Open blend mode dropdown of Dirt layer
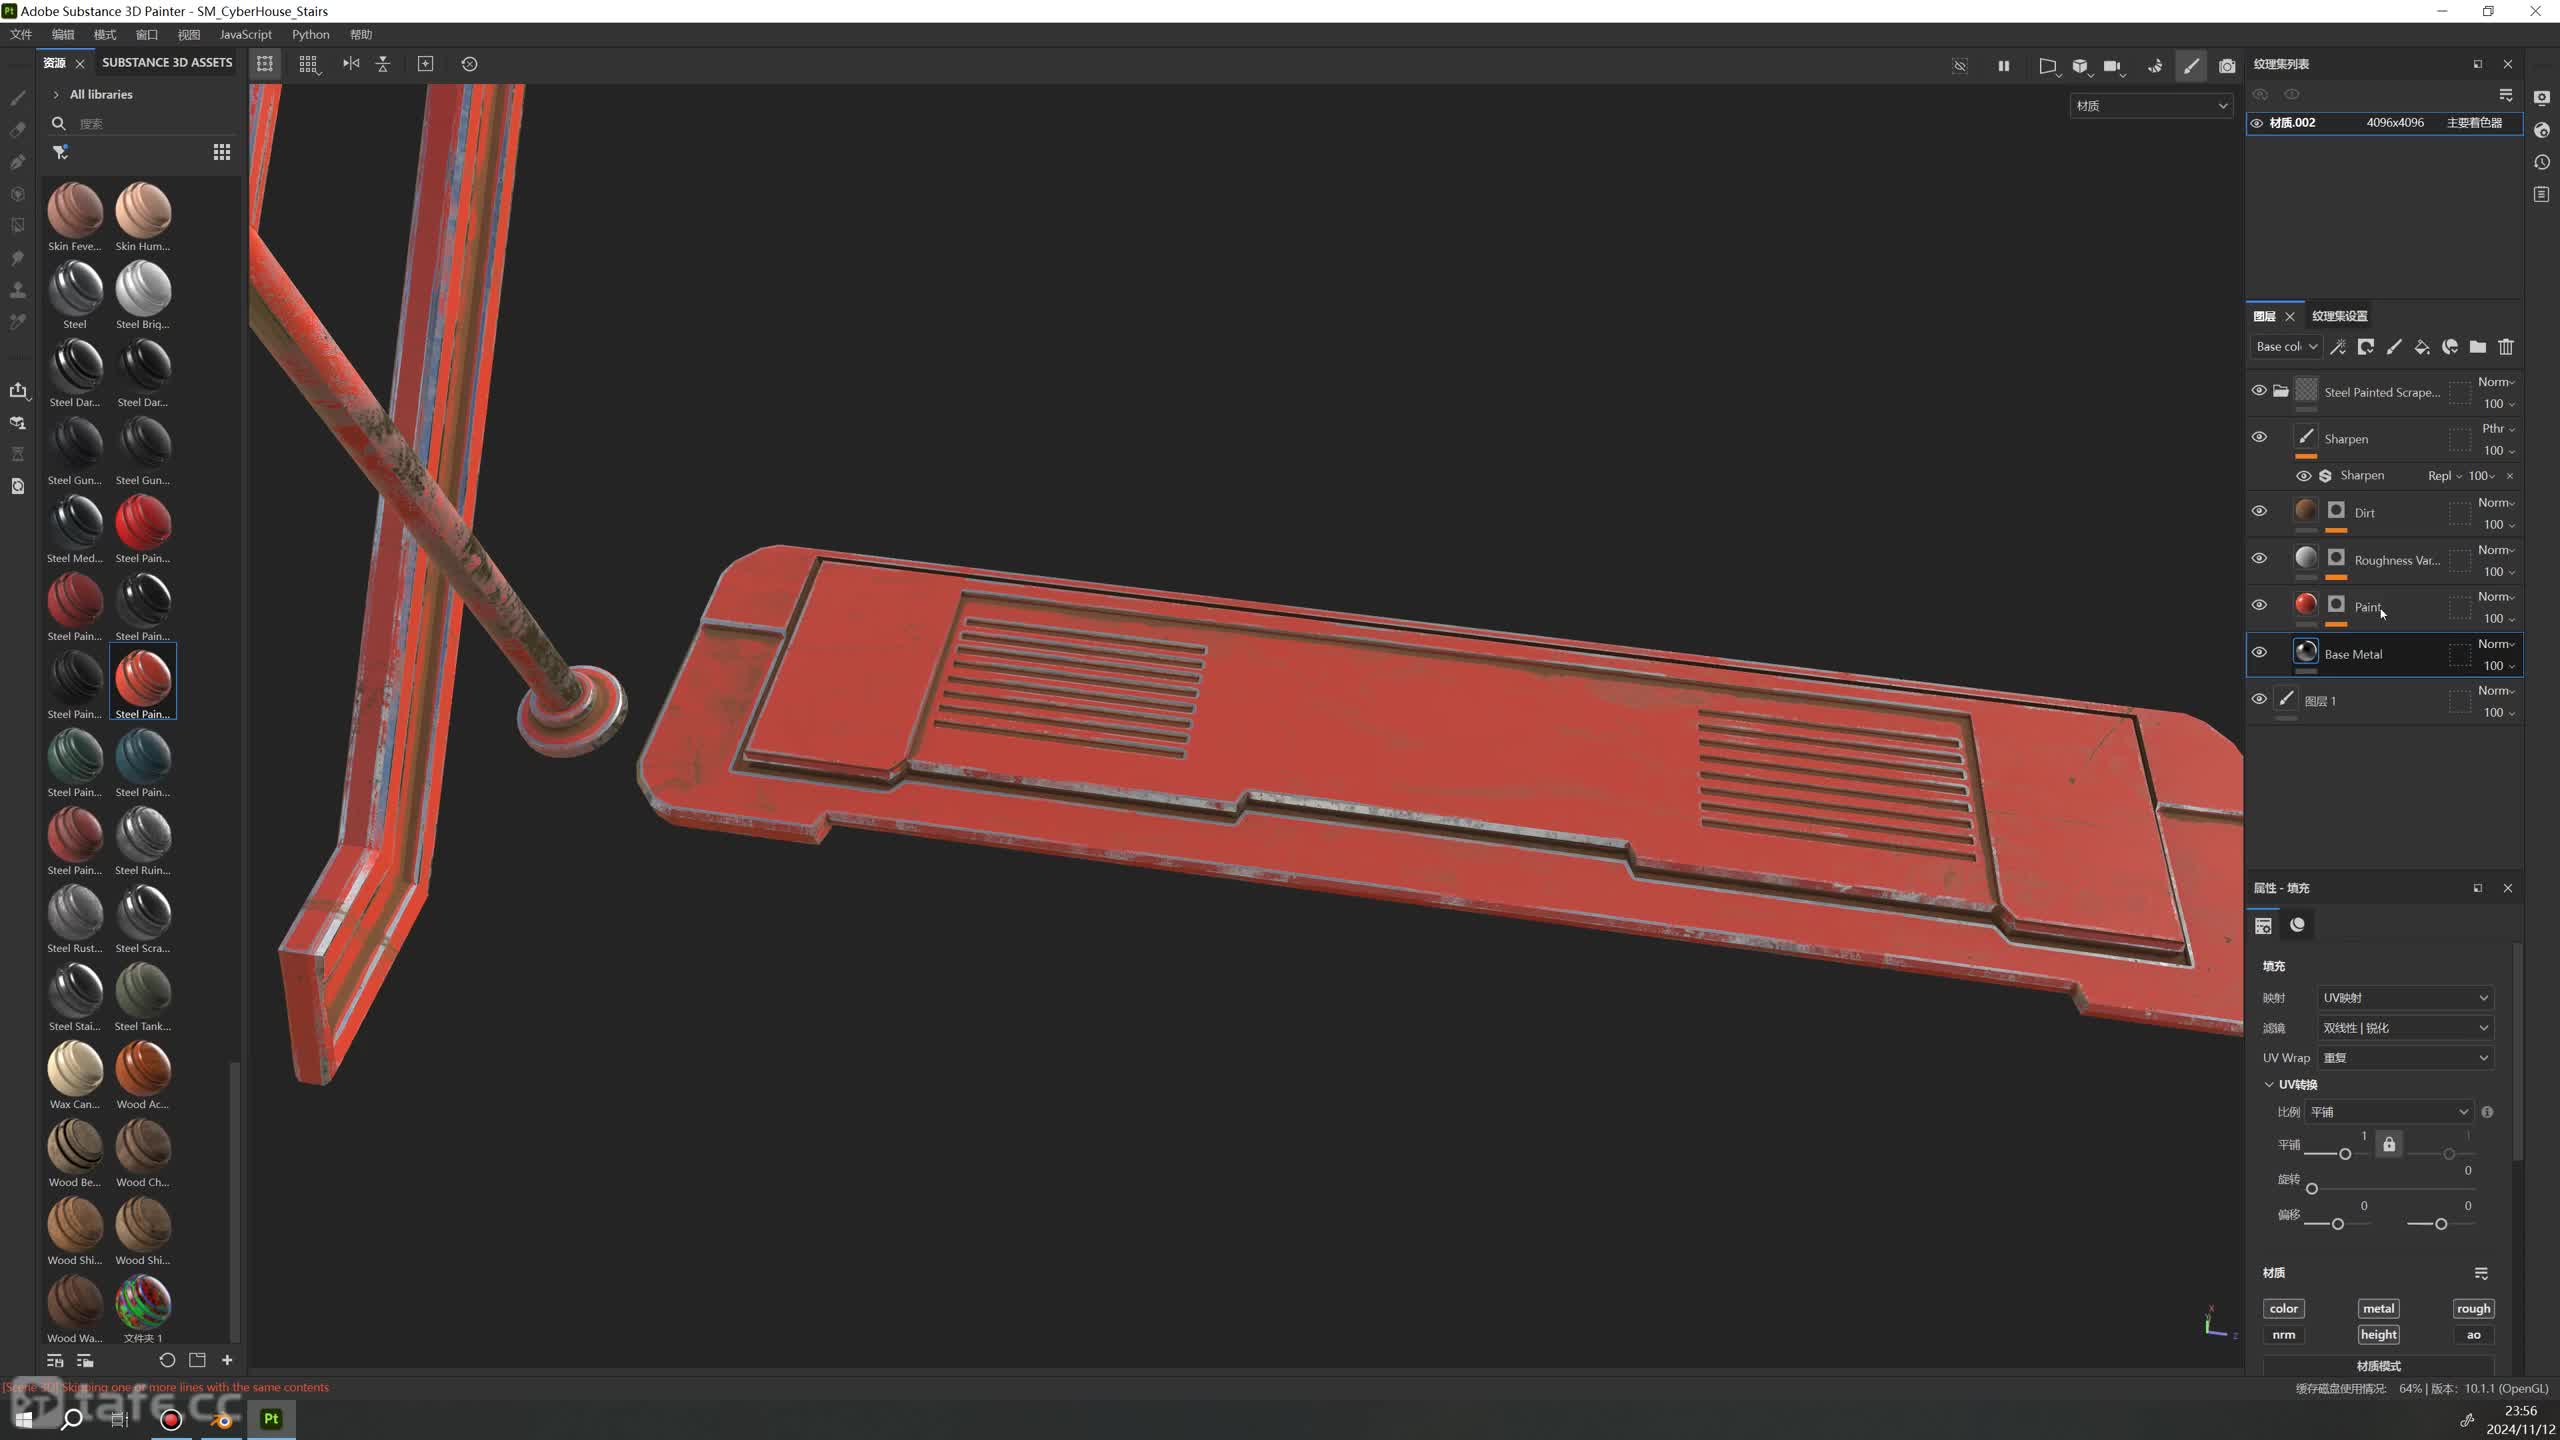 tap(2496, 503)
